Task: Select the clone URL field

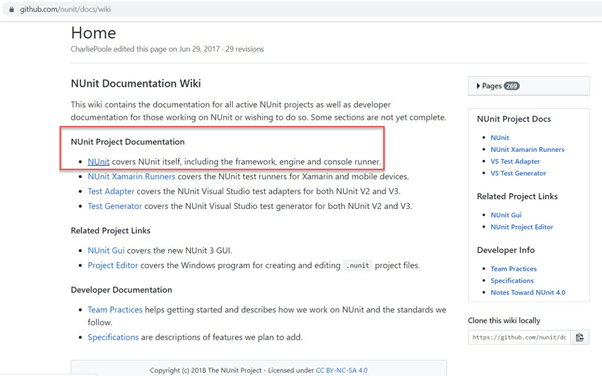Action: 519,337
